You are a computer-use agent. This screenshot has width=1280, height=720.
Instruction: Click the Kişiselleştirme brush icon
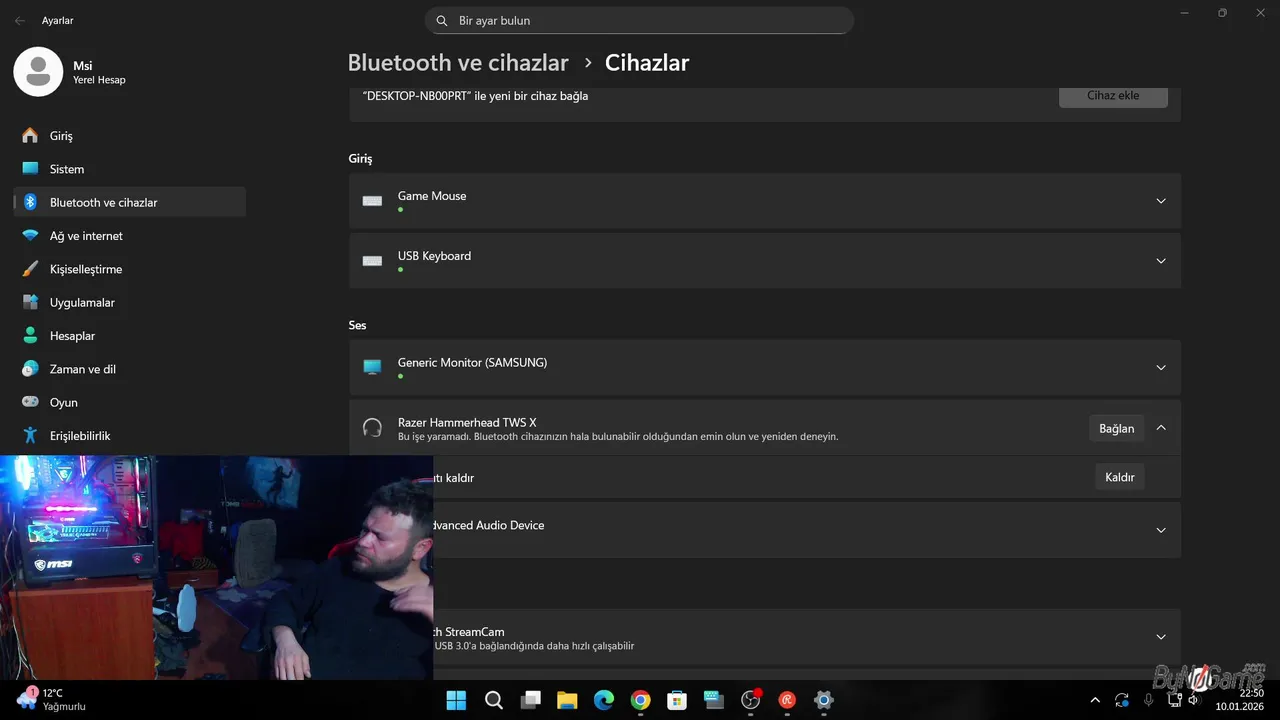tap(30, 269)
